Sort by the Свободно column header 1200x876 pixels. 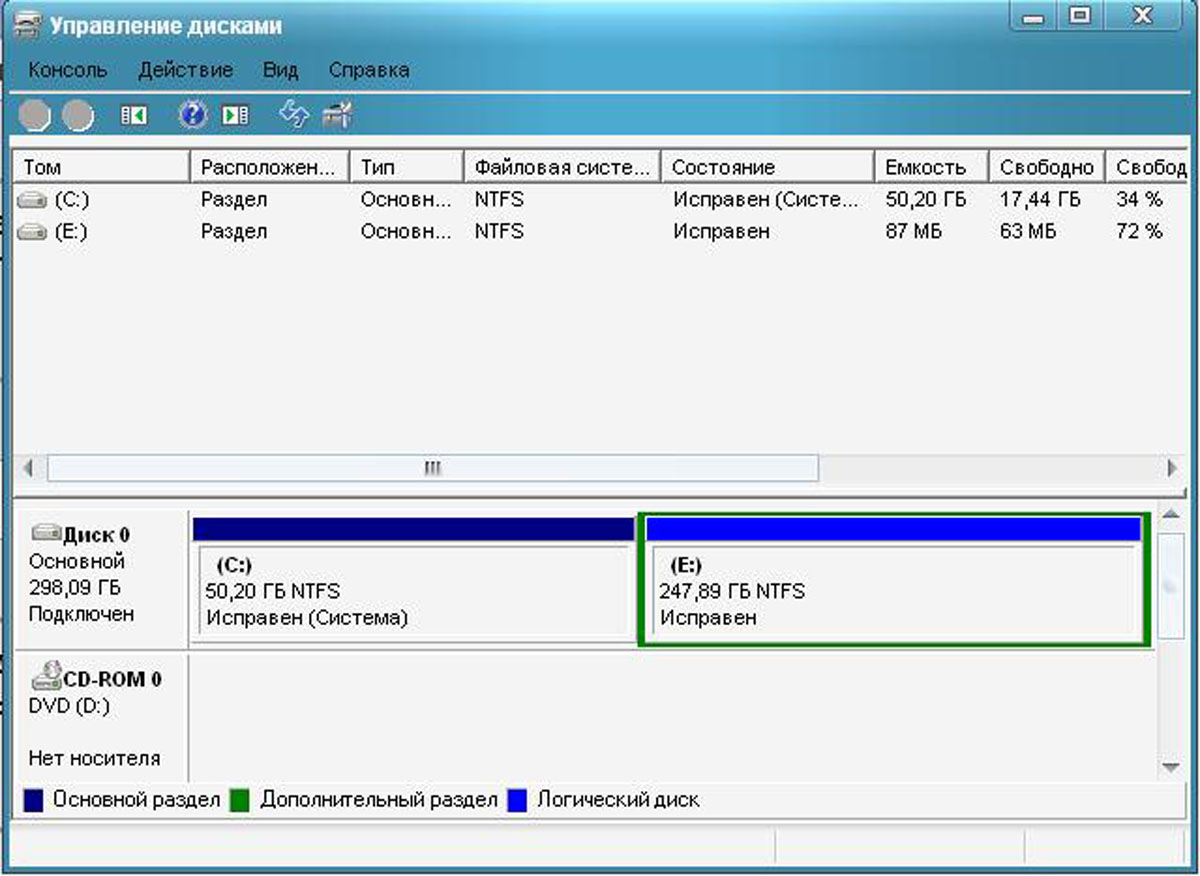tap(1047, 167)
